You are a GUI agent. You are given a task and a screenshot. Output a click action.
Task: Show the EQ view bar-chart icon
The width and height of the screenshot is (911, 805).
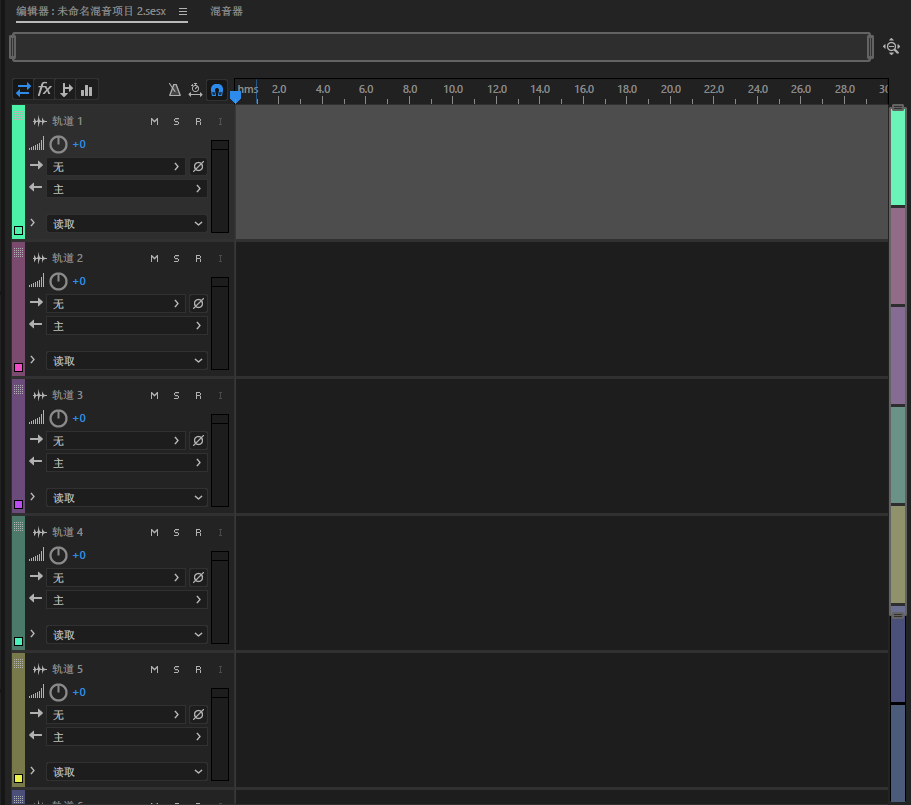pyautogui.click(x=87, y=89)
